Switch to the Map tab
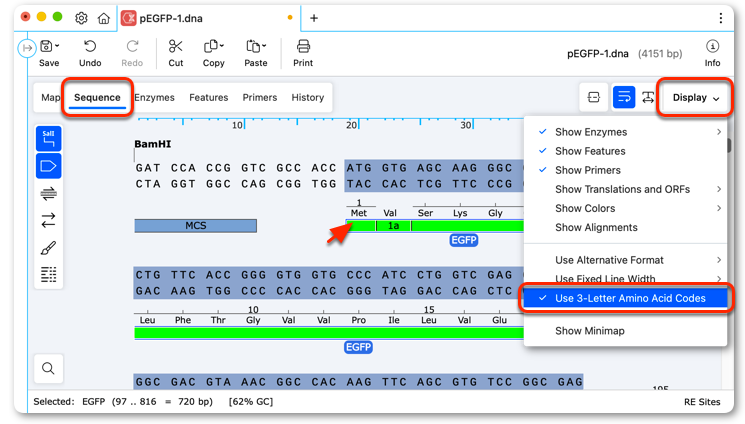Screen dimensions: 745x424 click(x=50, y=97)
